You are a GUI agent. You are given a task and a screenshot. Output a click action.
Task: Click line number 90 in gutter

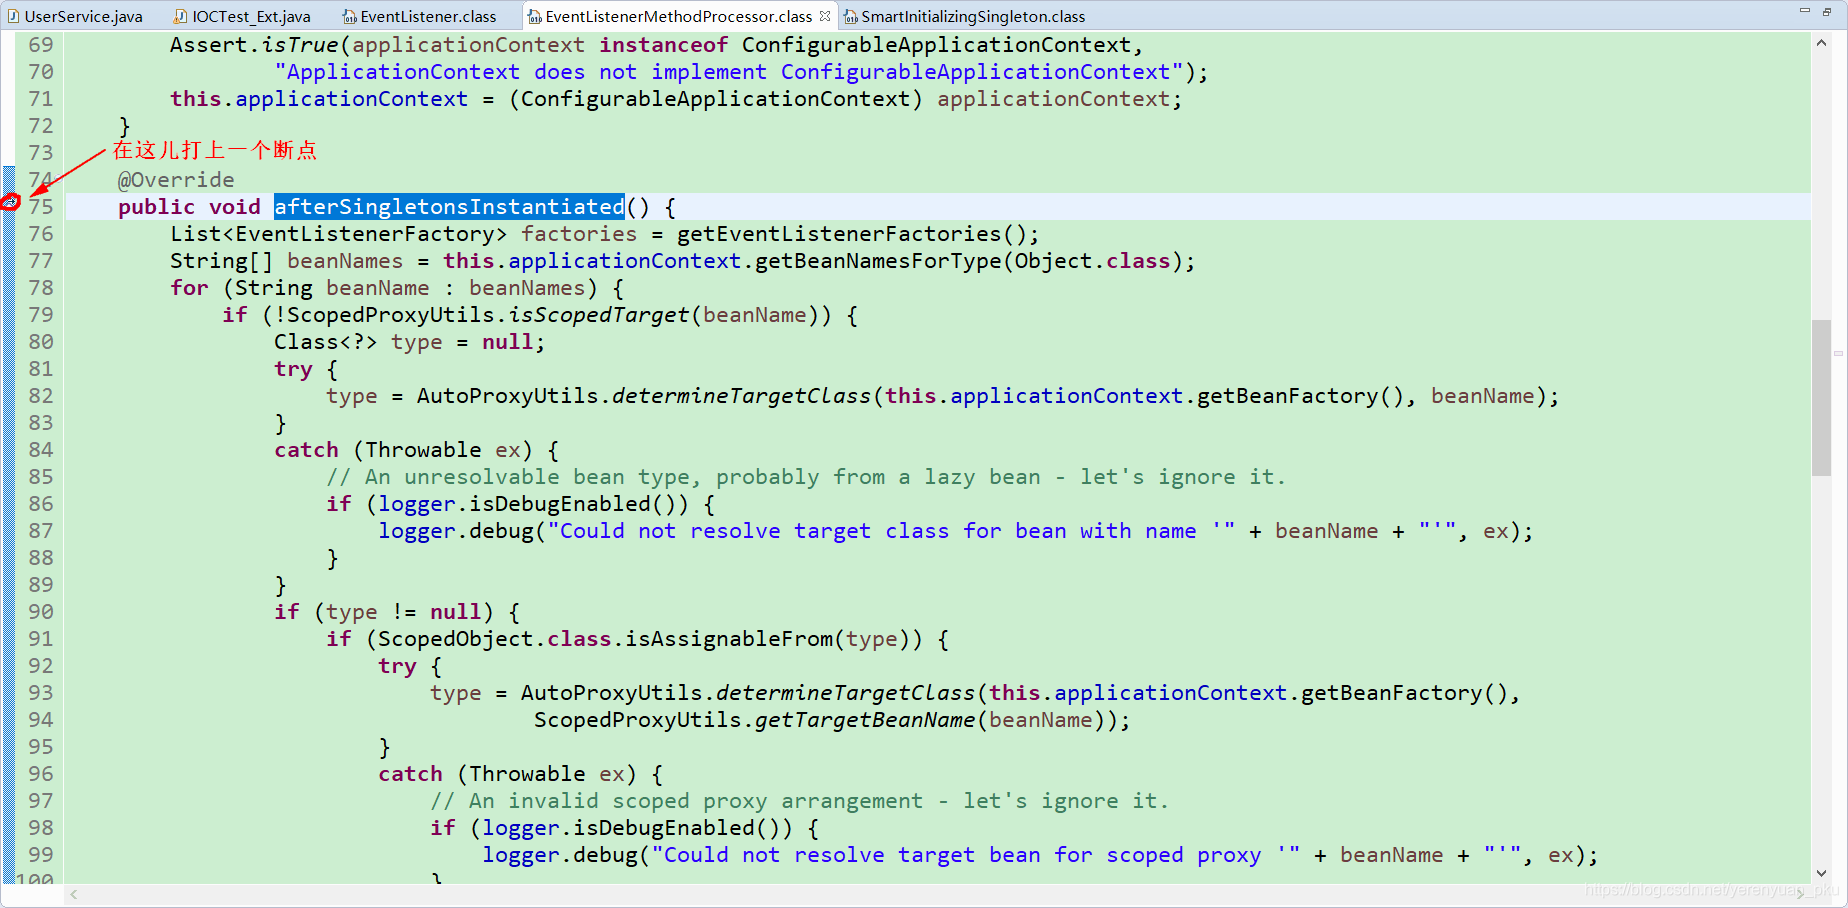tap(41, 612)
